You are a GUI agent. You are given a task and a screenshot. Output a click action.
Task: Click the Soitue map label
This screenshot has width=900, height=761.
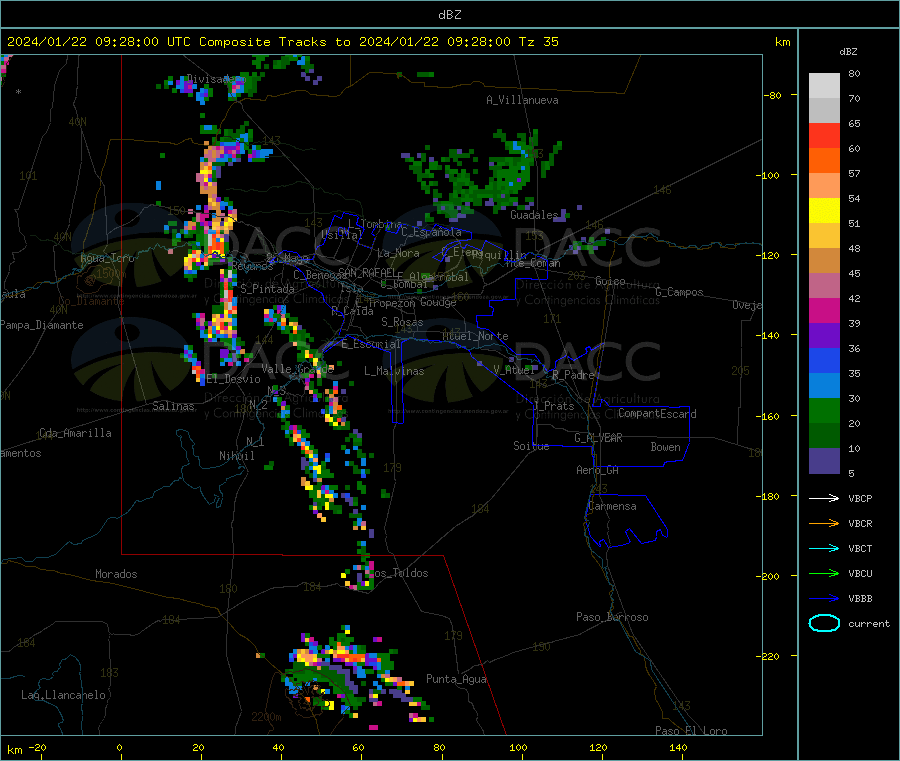click(531, 446)
